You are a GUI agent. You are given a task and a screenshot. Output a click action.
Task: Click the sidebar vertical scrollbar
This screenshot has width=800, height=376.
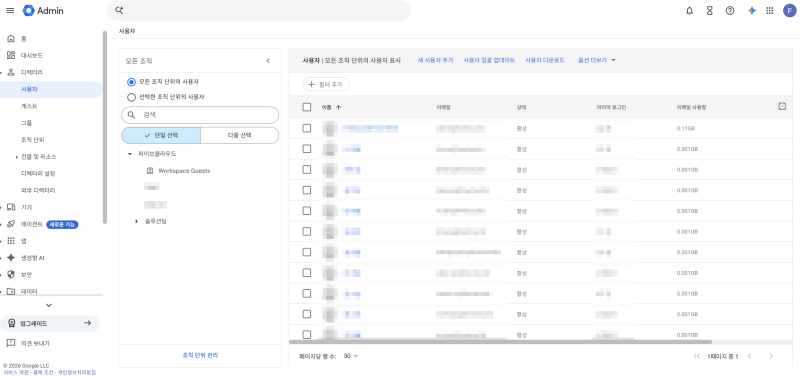coord(105,128)
